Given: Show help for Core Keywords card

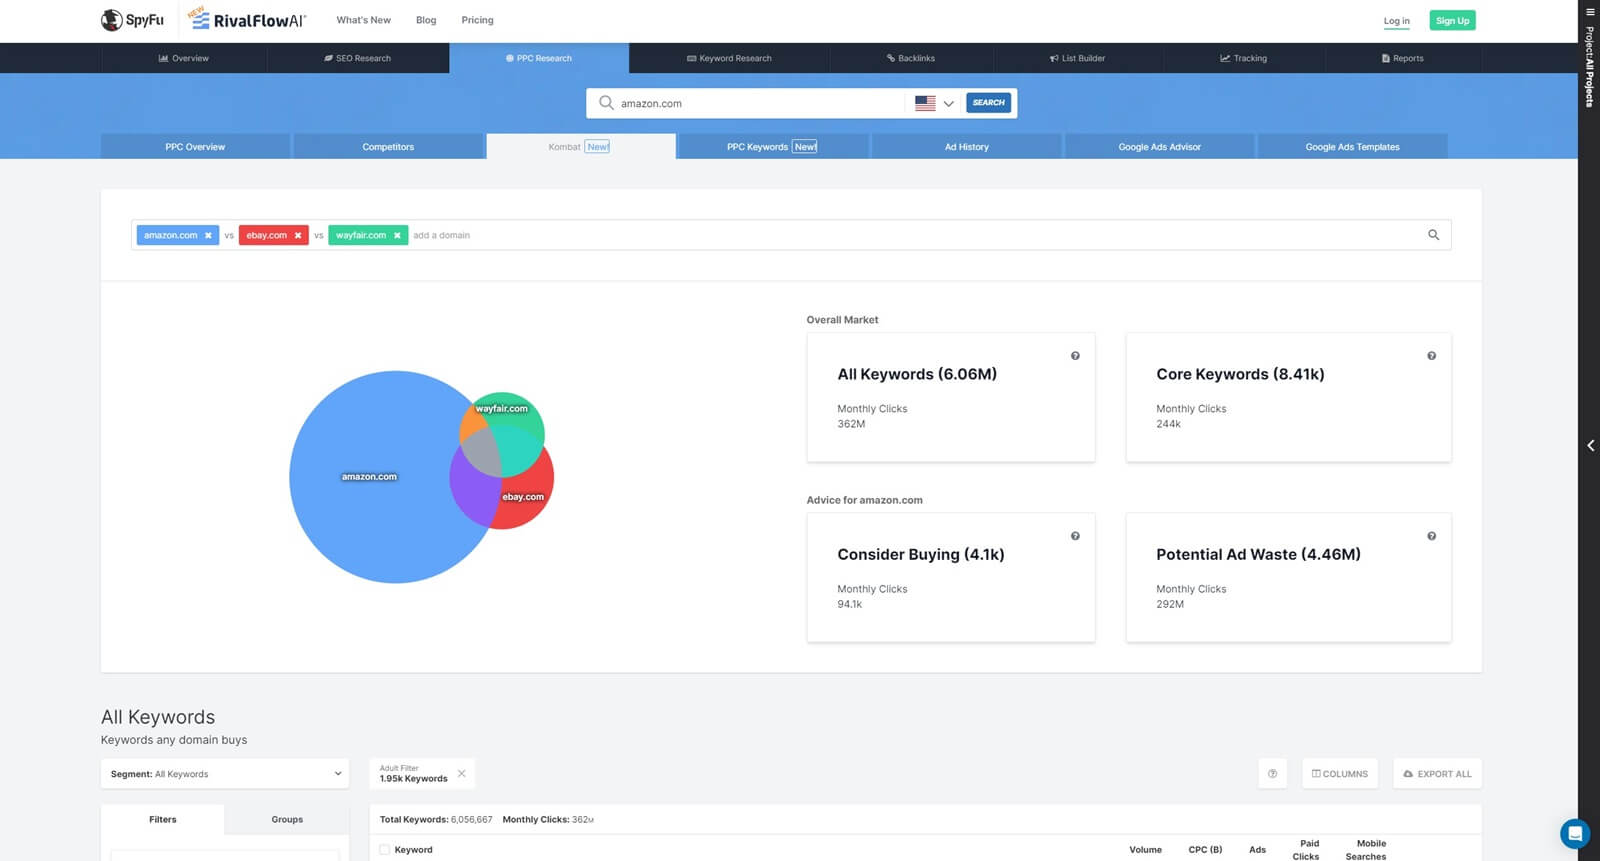Looking at the screenshot, I should [x=1431, y=356].
